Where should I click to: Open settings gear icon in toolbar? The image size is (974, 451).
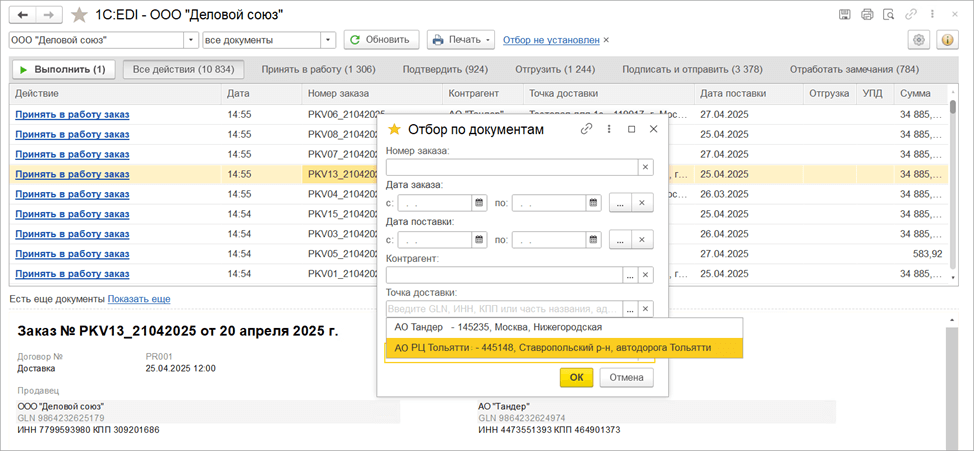pyautogui.click(x=919, y=40)
